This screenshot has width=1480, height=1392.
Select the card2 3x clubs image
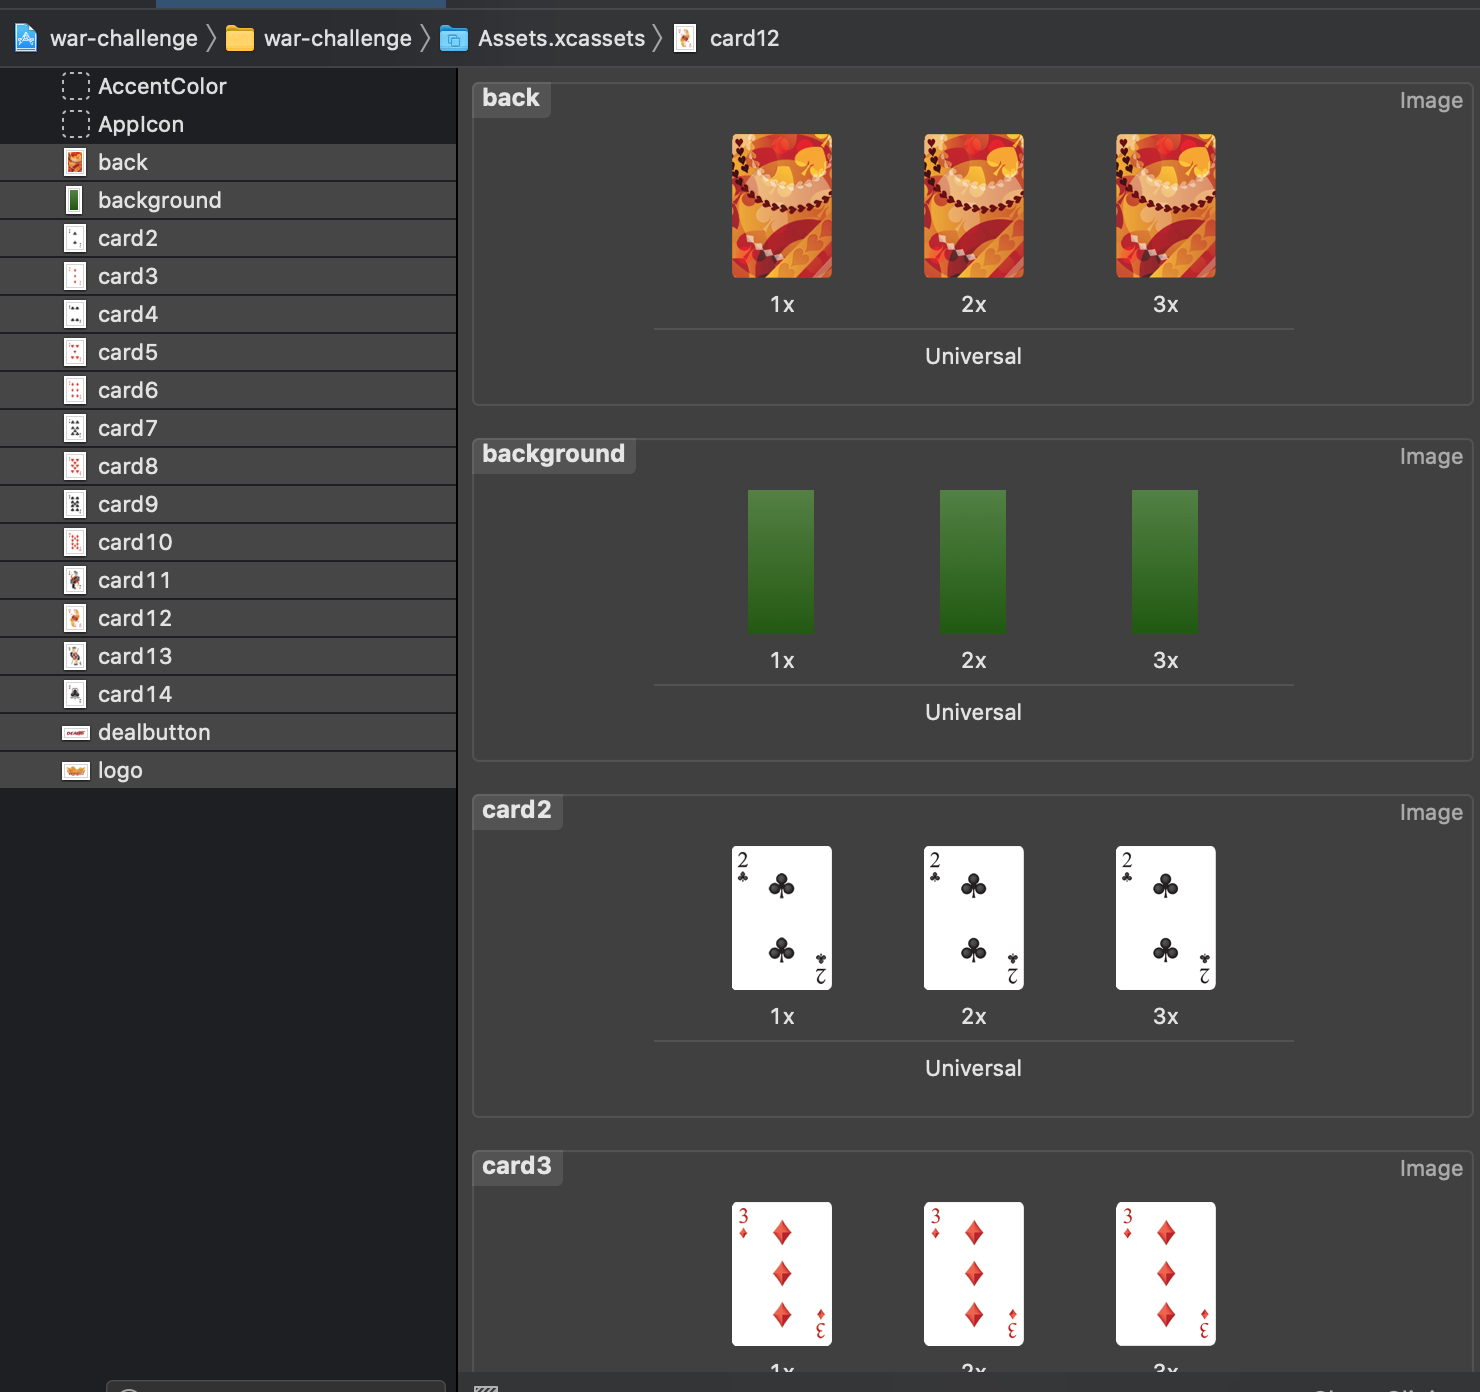[x=1166, y=918]
